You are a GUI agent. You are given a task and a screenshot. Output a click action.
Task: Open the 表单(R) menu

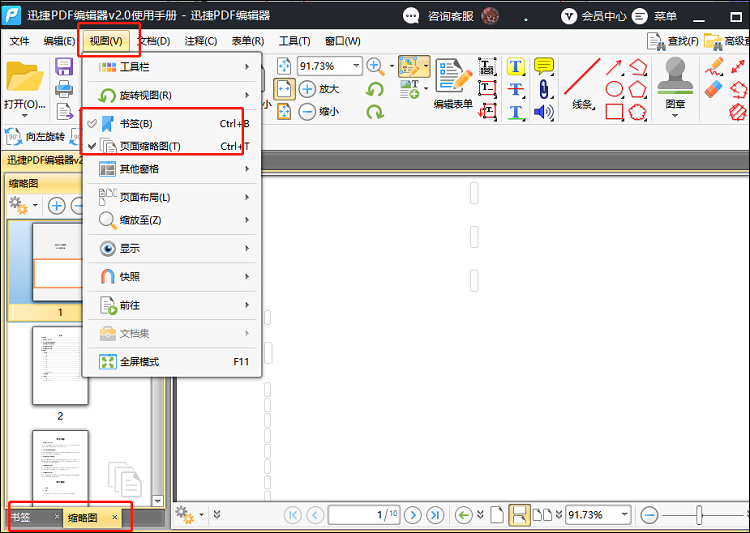(x=248, y=41)
